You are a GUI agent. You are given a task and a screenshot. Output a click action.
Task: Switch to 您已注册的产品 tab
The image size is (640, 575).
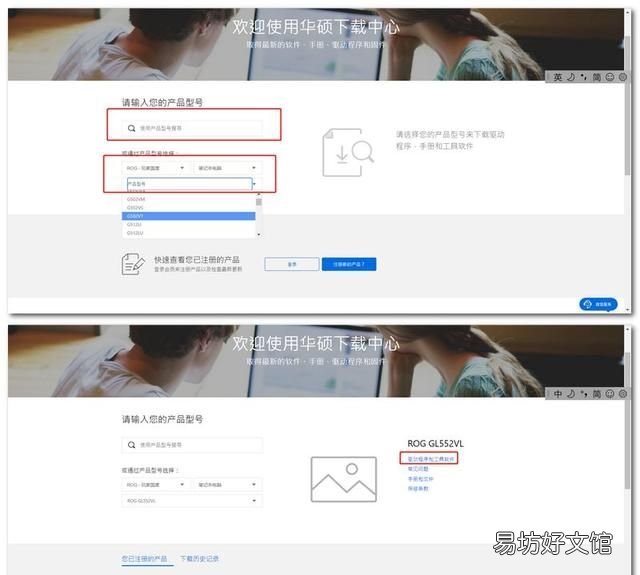point(144,558)
